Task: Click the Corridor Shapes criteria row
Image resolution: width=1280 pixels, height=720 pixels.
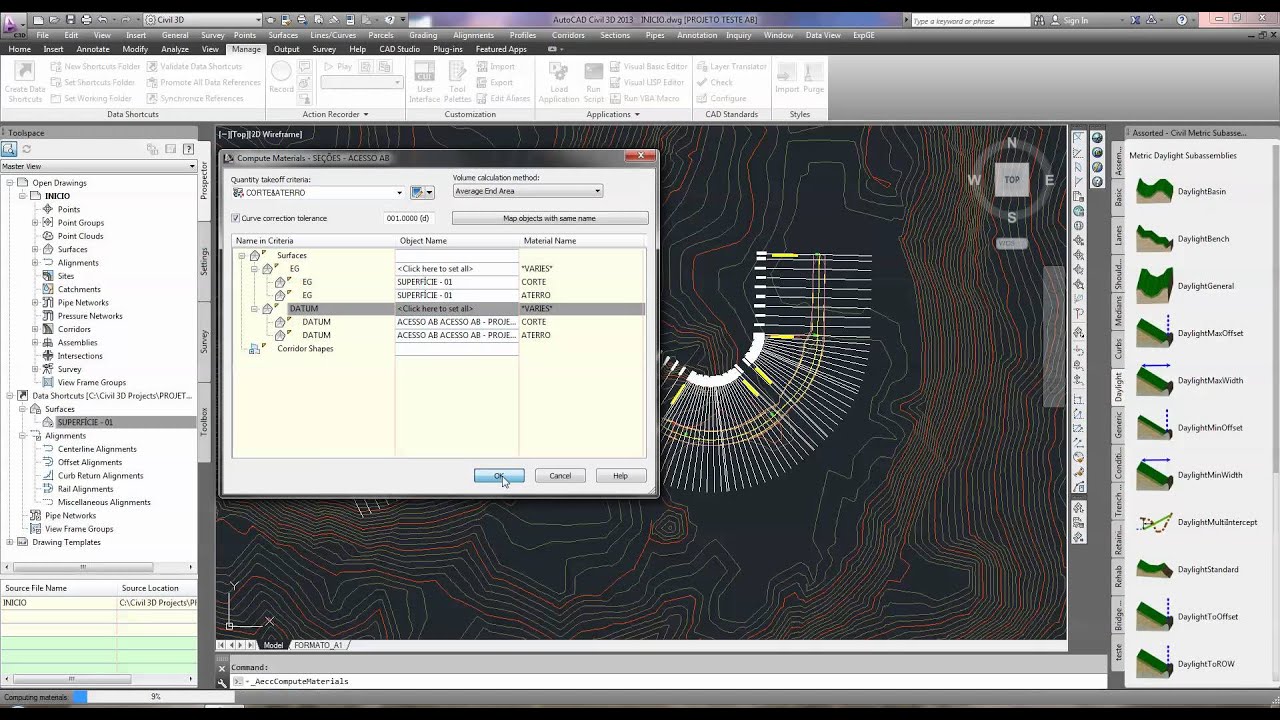Action: click(x=305, y=348)
